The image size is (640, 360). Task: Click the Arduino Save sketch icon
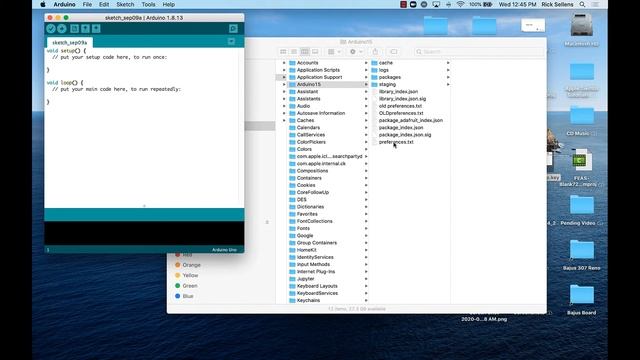pyautogui.click(x=96, y=29)
